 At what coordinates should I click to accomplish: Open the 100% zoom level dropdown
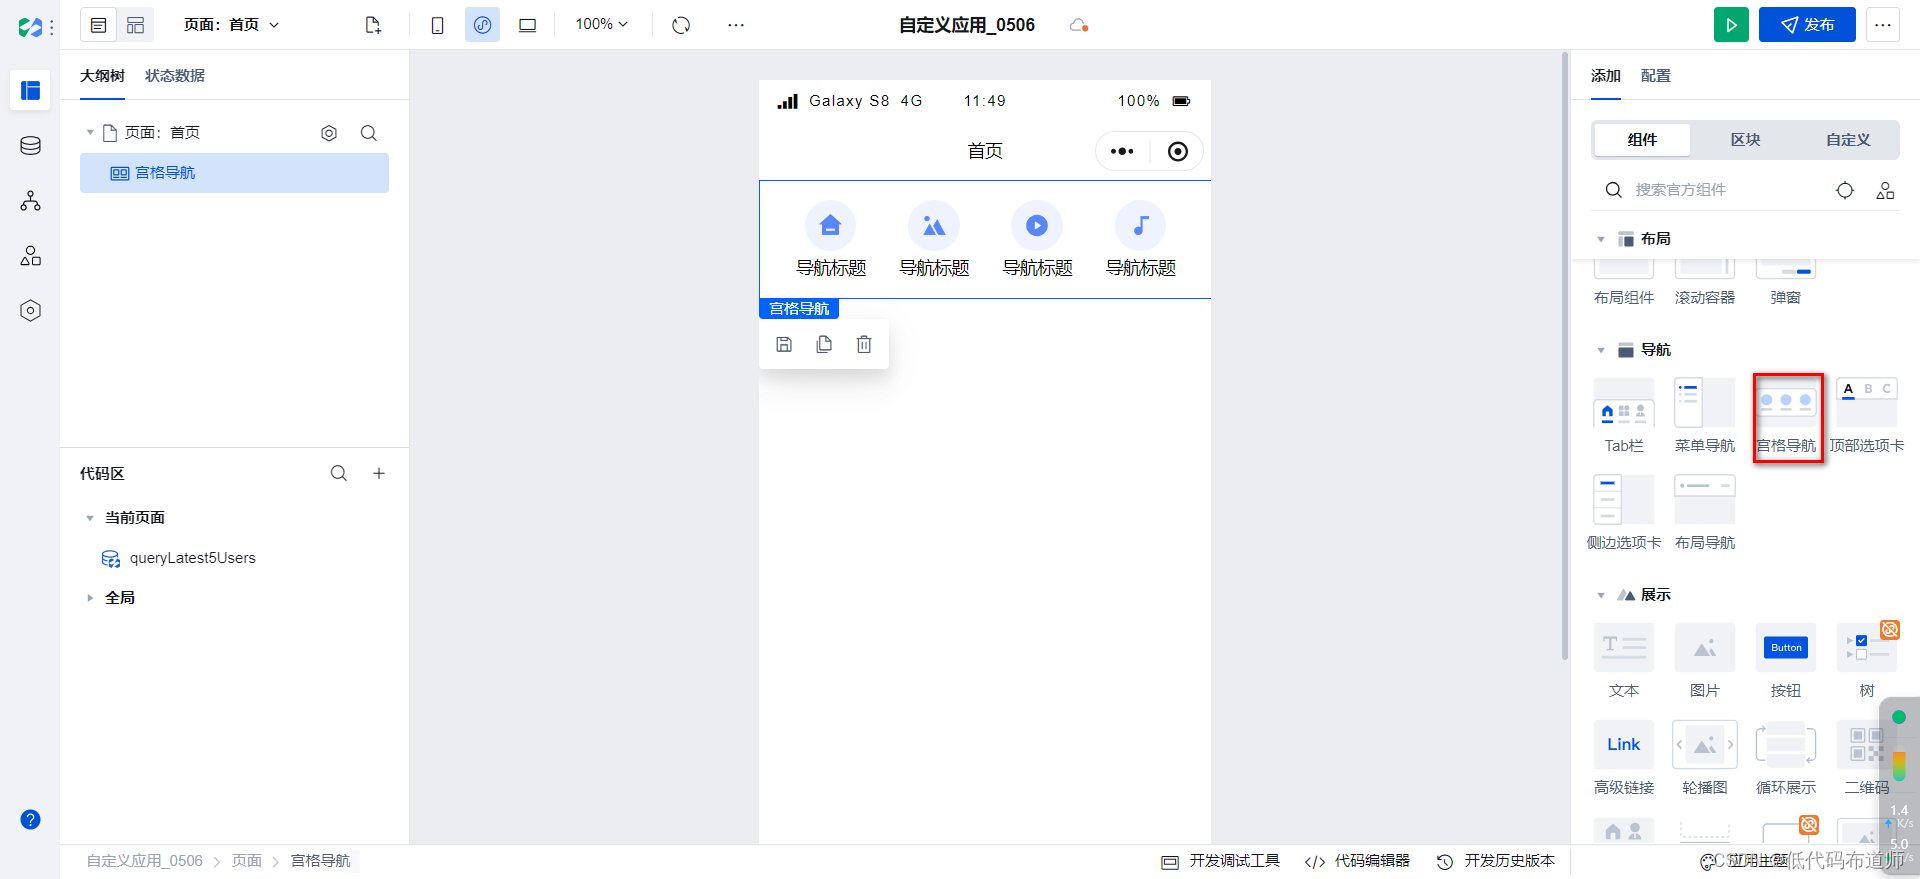point(601,24)
